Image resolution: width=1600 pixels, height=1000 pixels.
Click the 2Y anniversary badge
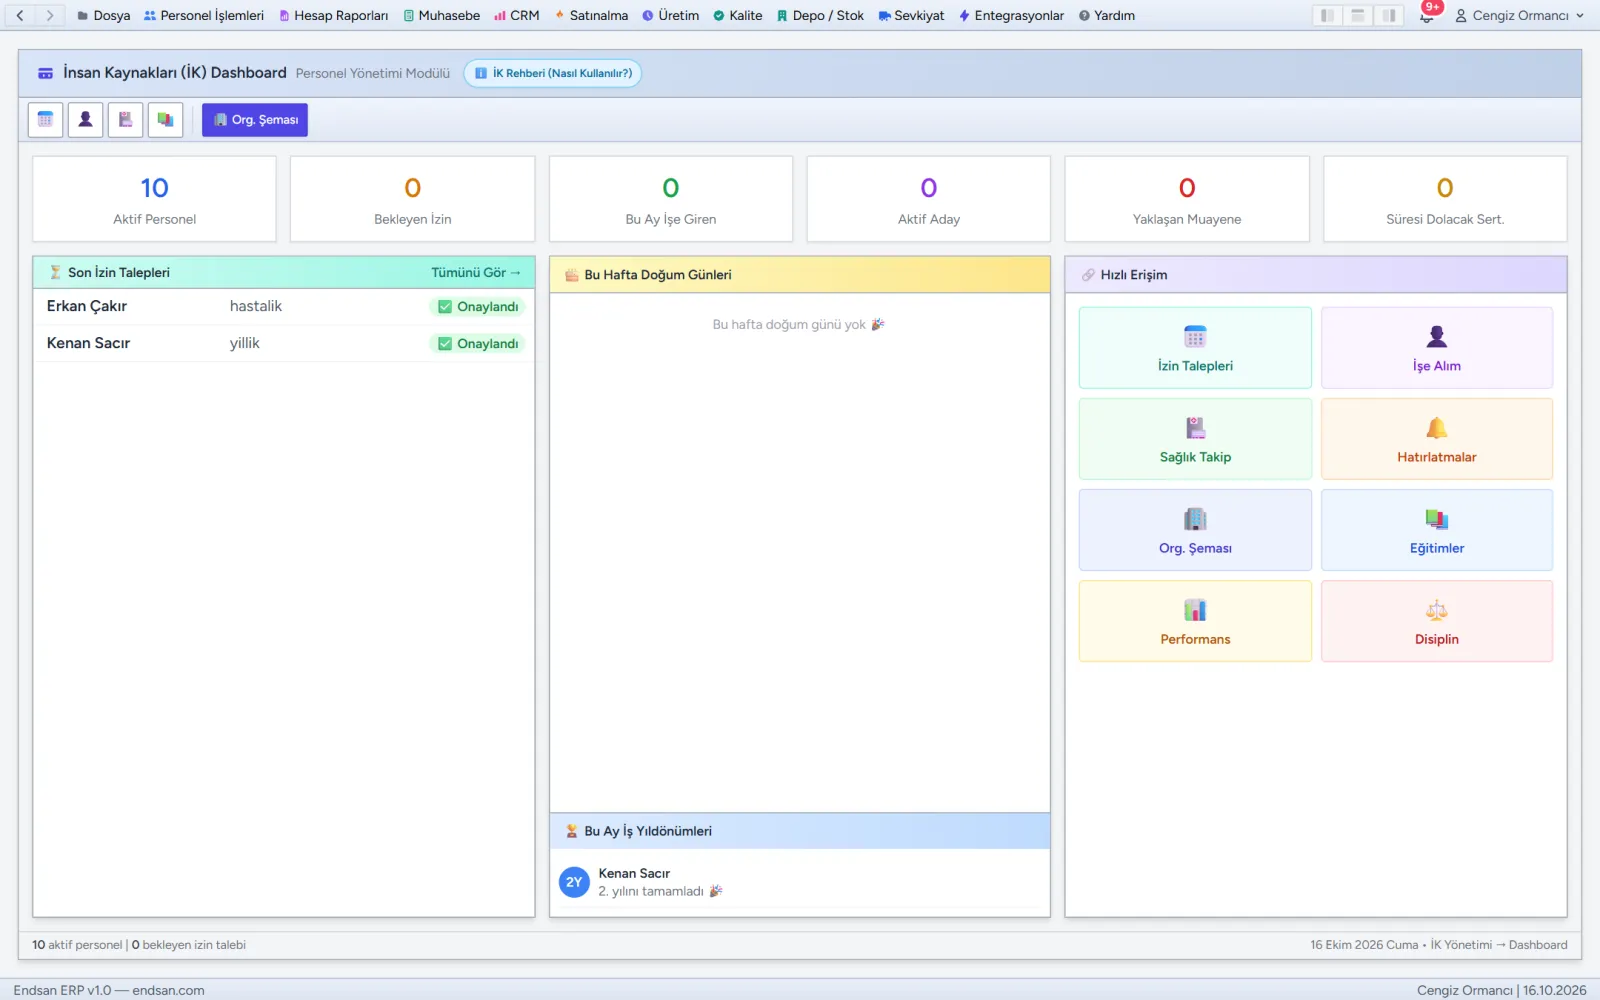[574, 882]
